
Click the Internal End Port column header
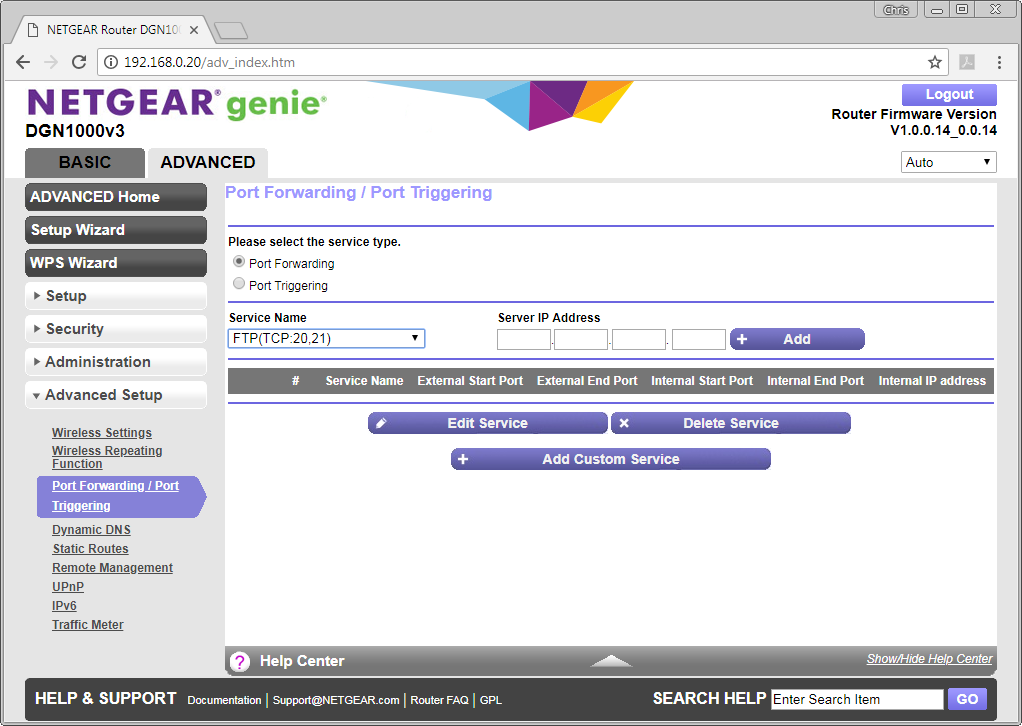point(815,381)
